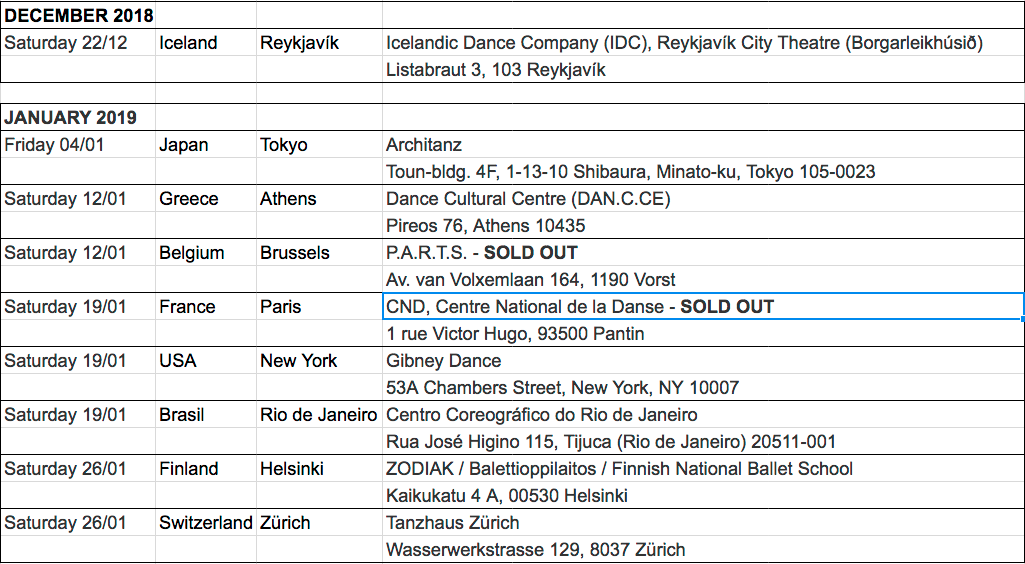1025x564 pixels.
Task: Select the Gibney Dance venue cell
Action: pos(703,361)
